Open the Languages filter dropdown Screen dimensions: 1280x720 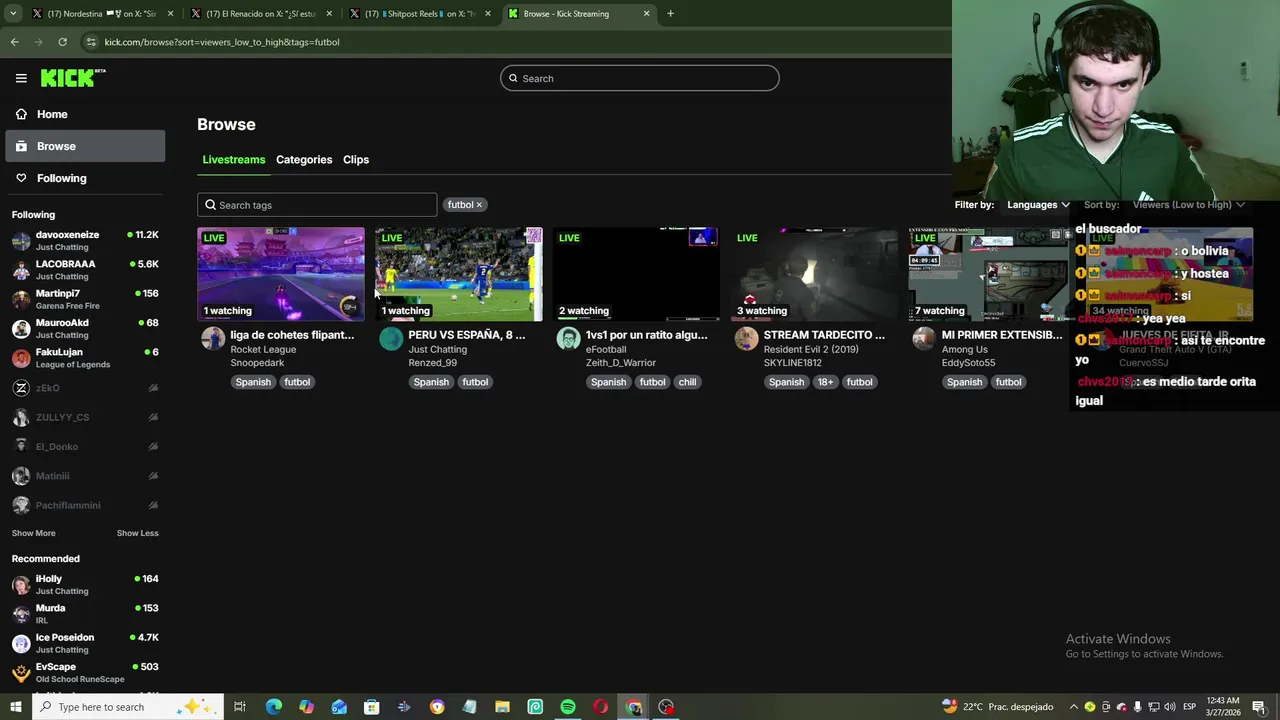(1038, 205)
